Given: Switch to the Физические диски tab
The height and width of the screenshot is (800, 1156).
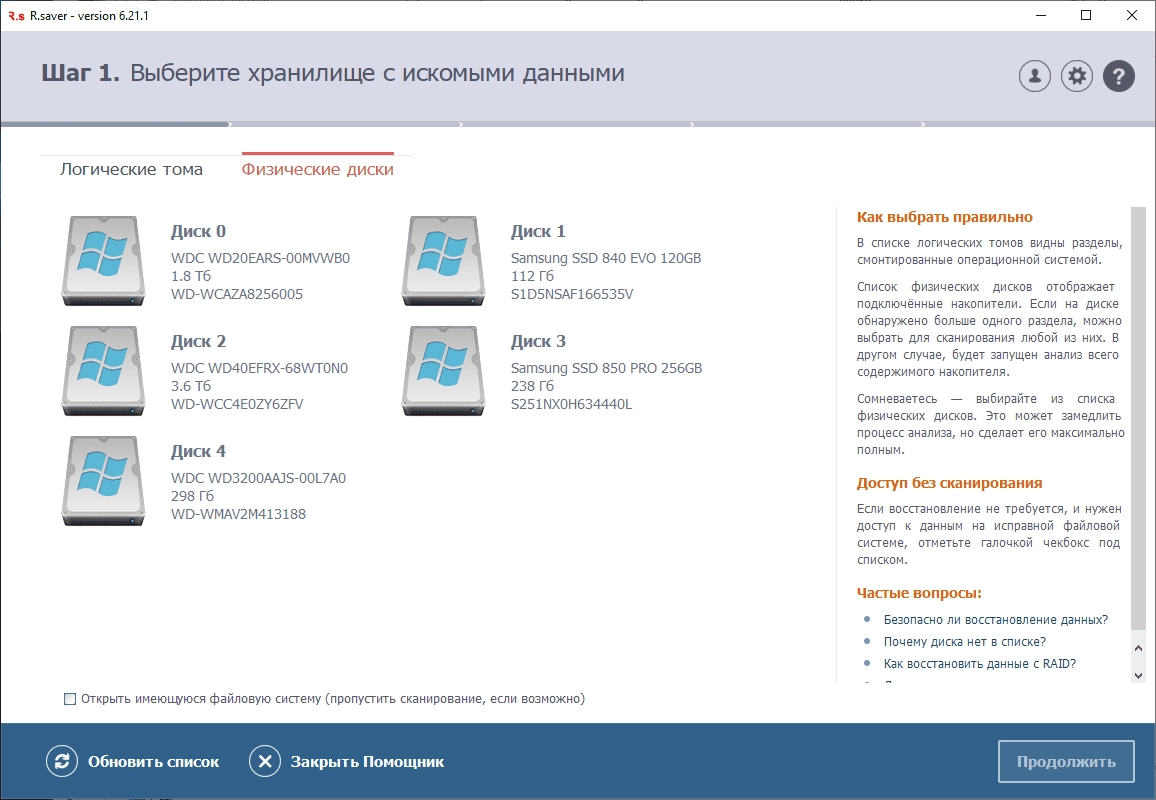Looking at the screenshot, I should point(318,169).
